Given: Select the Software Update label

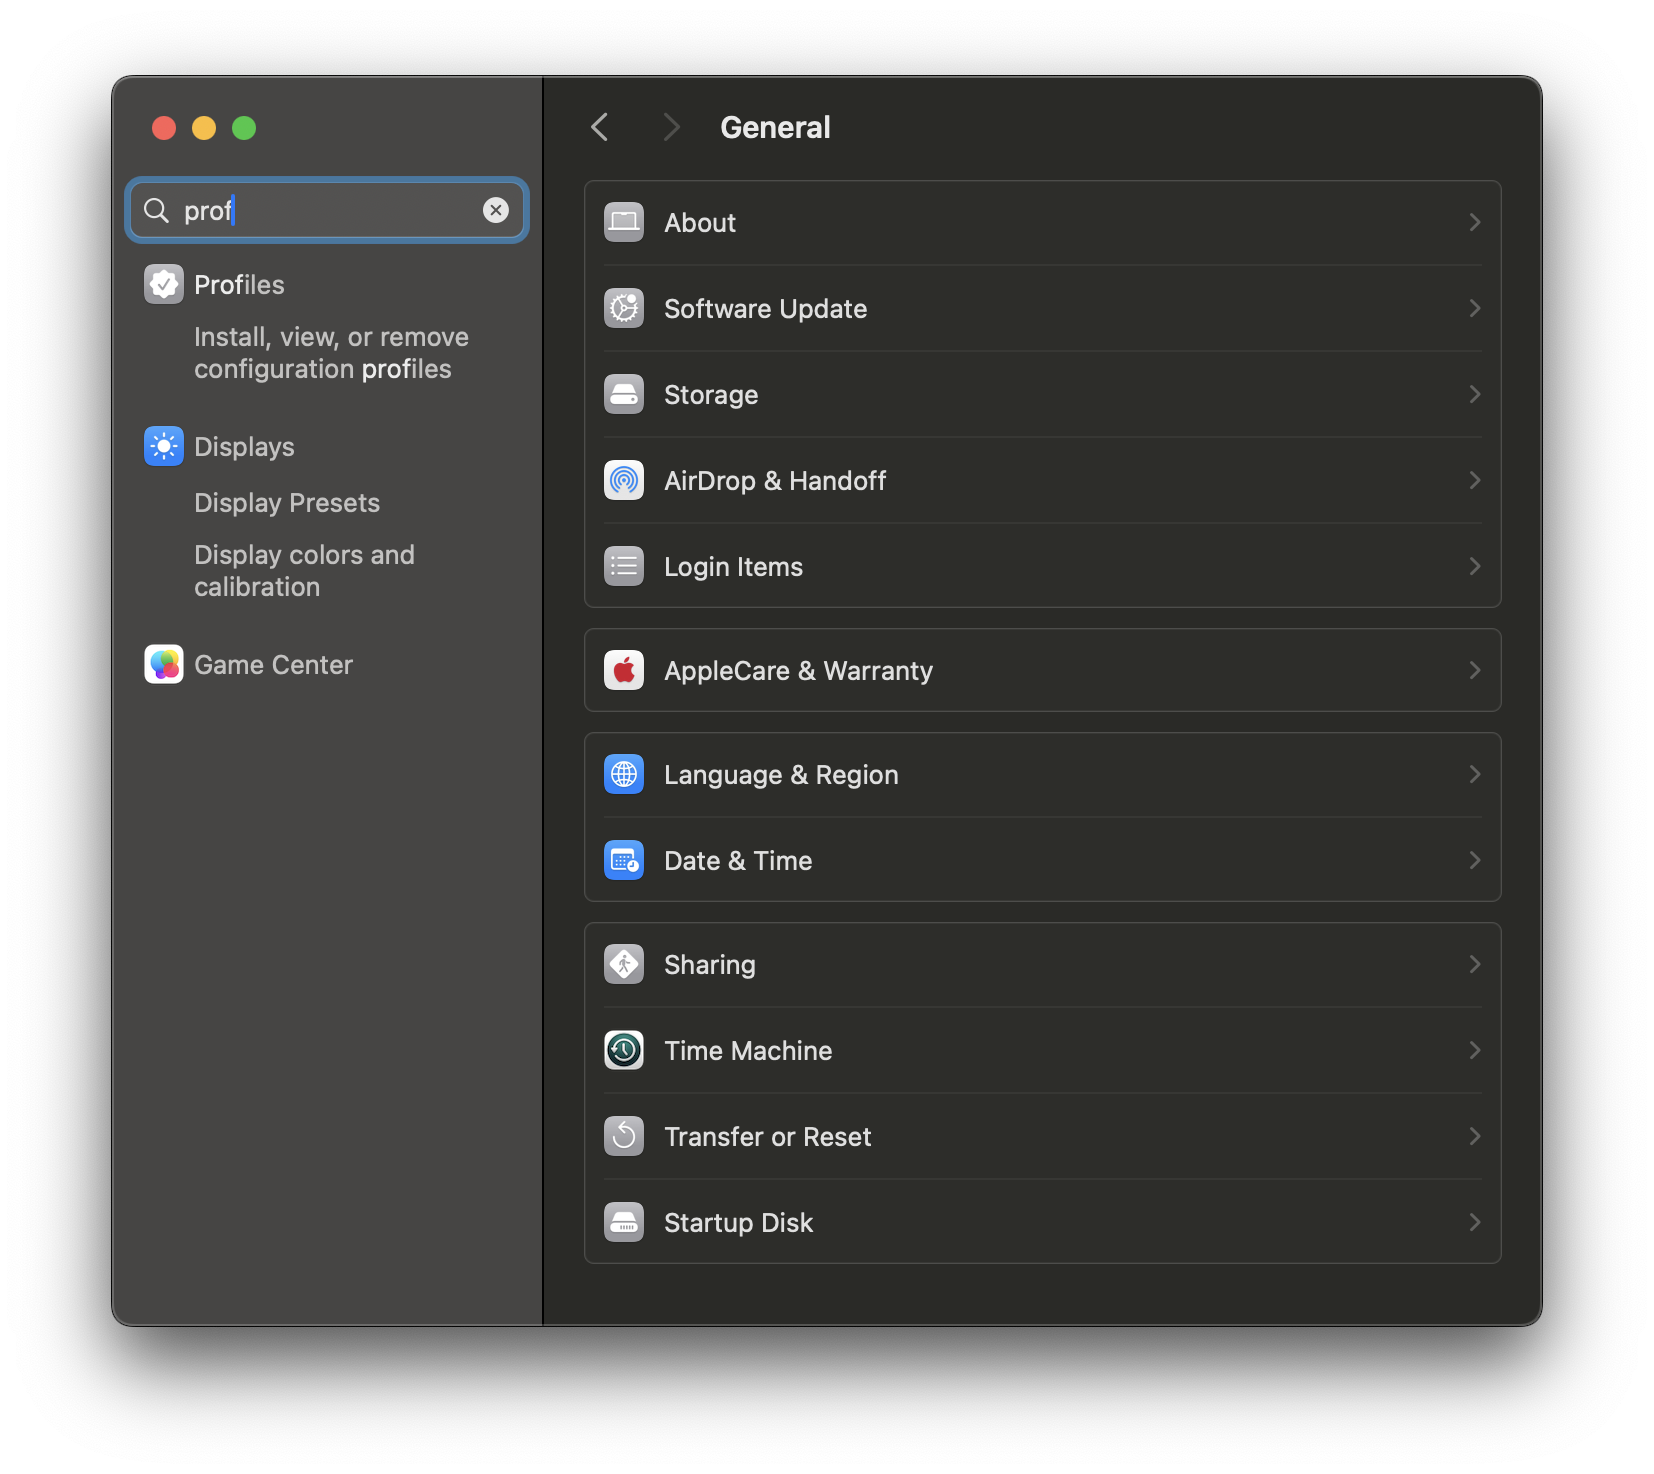Looking at the screenshot, I should click(x=765, y=309).
